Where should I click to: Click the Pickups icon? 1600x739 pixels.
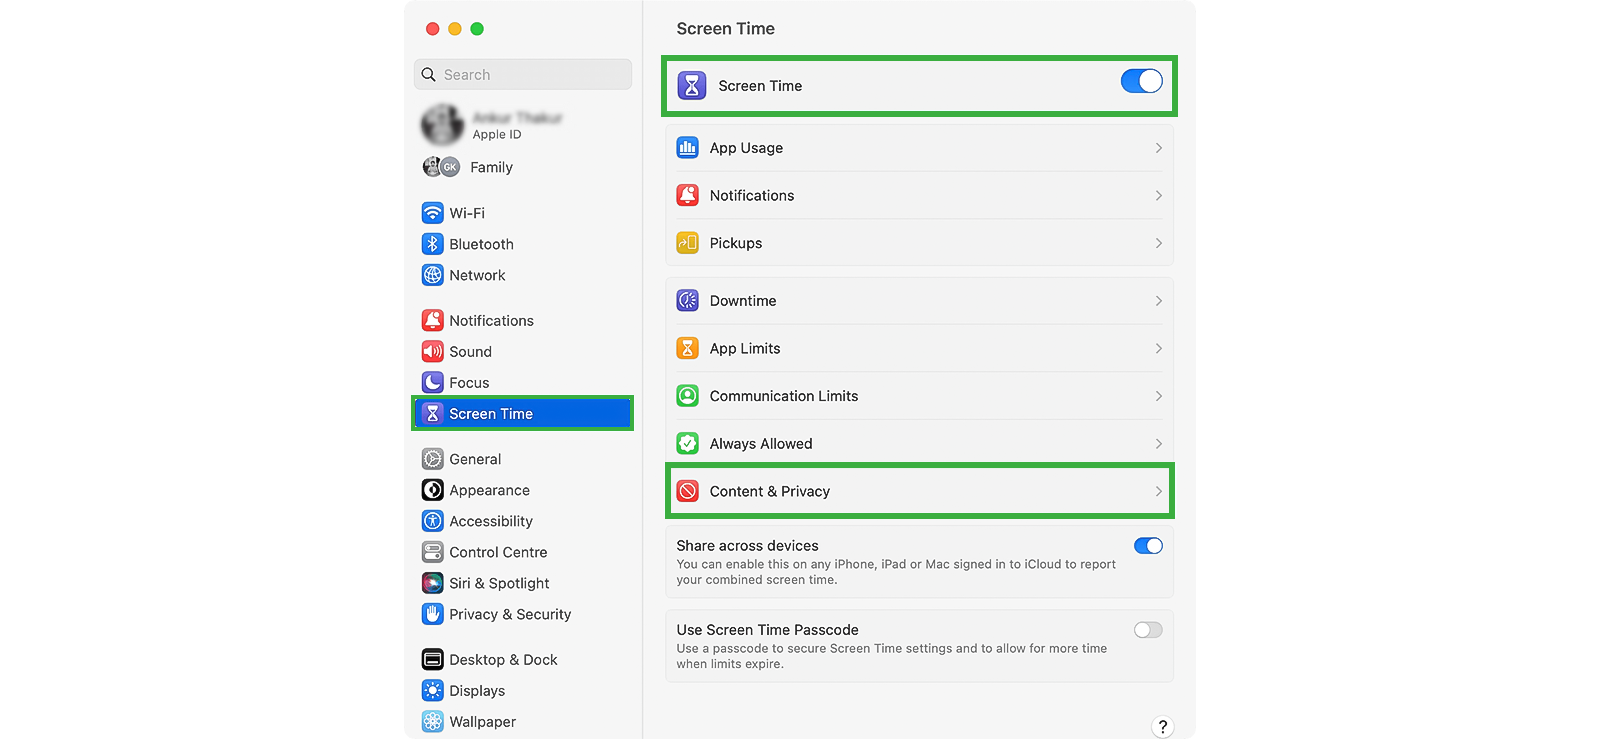[688, 243]
